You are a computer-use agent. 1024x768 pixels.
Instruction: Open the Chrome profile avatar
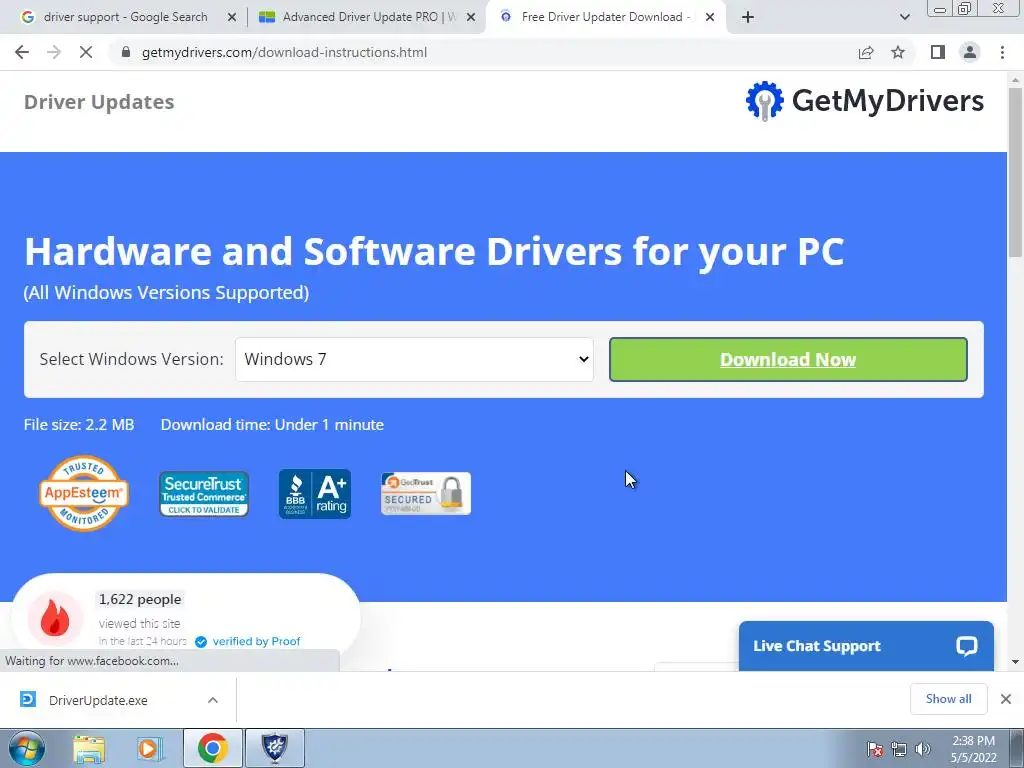[x=970, y=52]
